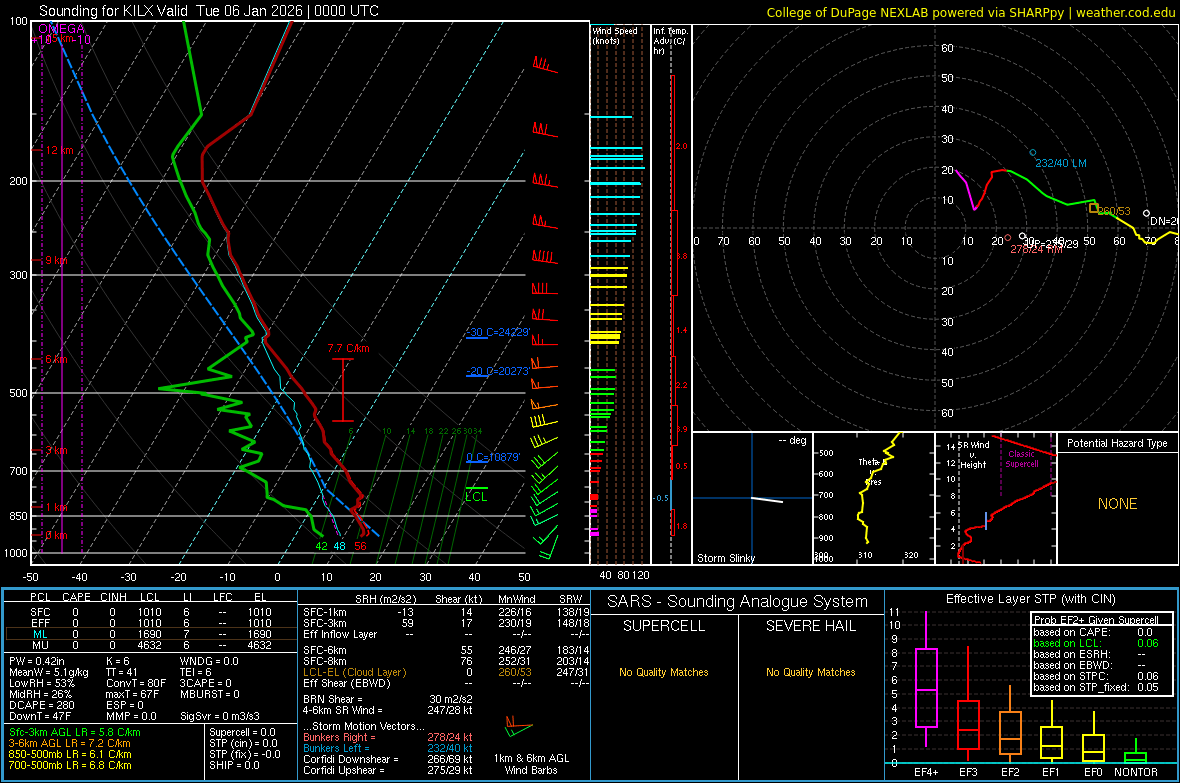The height and width of the screenshot is (783, 1180).
Task: Click the 'ConvT = 80F' value
Action: (x=136, y=683)
